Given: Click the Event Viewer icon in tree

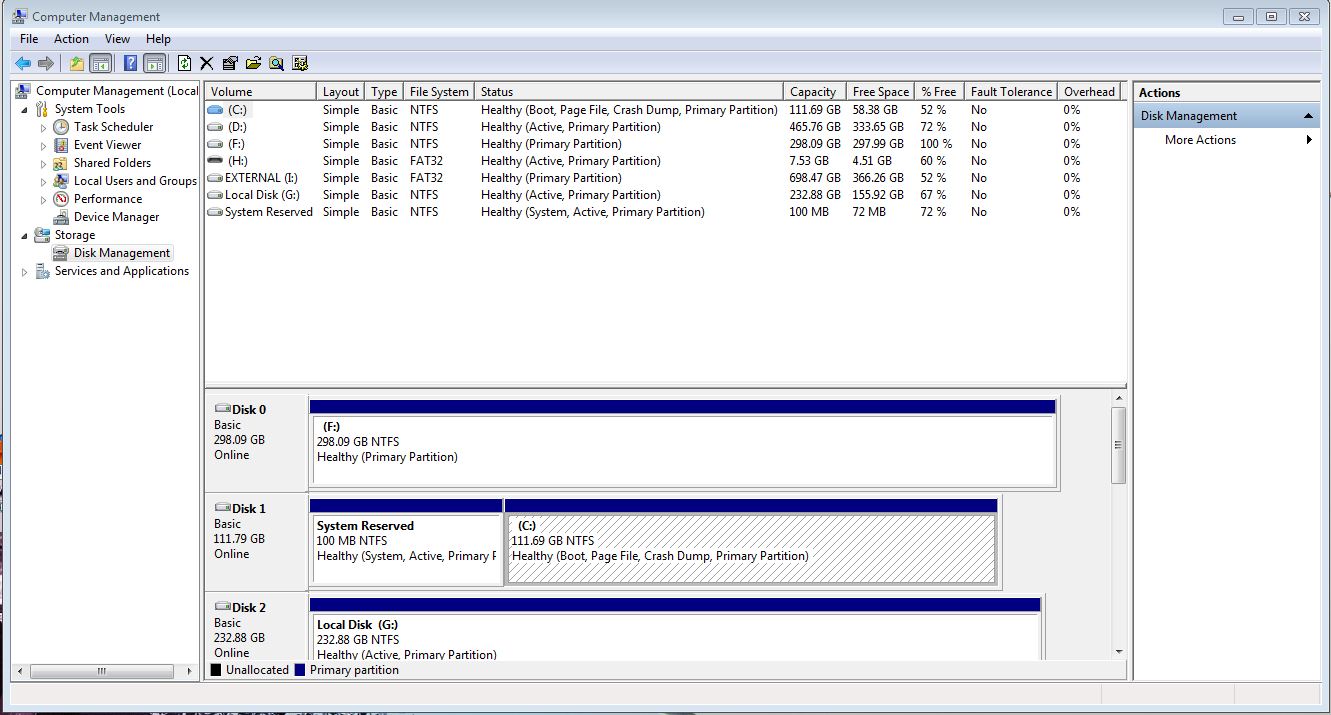Looking at the screenshot, I should click(x=61, y=145).
